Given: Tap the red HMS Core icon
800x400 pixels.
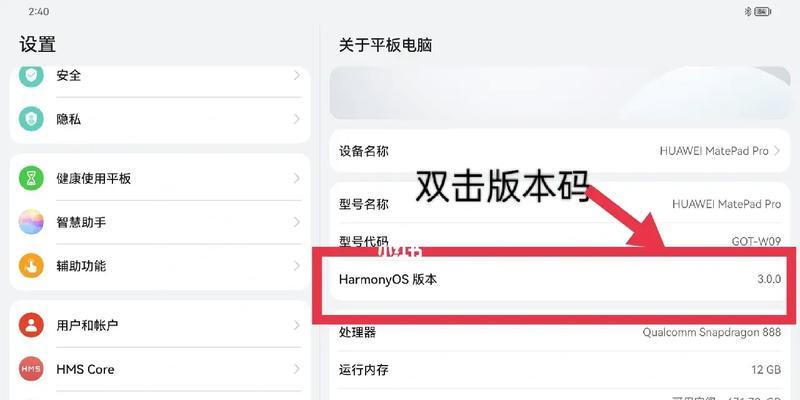Looking at the screenshot, I should pos(32,369).
